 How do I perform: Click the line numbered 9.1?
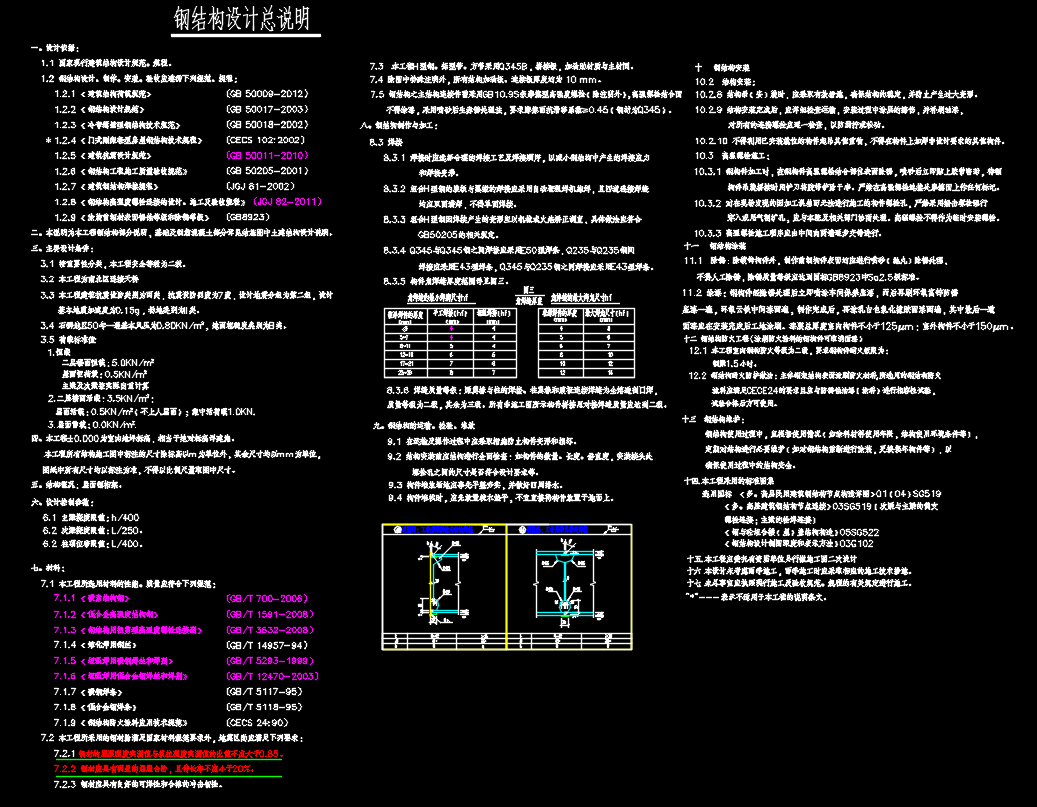[x=482, y=441]
